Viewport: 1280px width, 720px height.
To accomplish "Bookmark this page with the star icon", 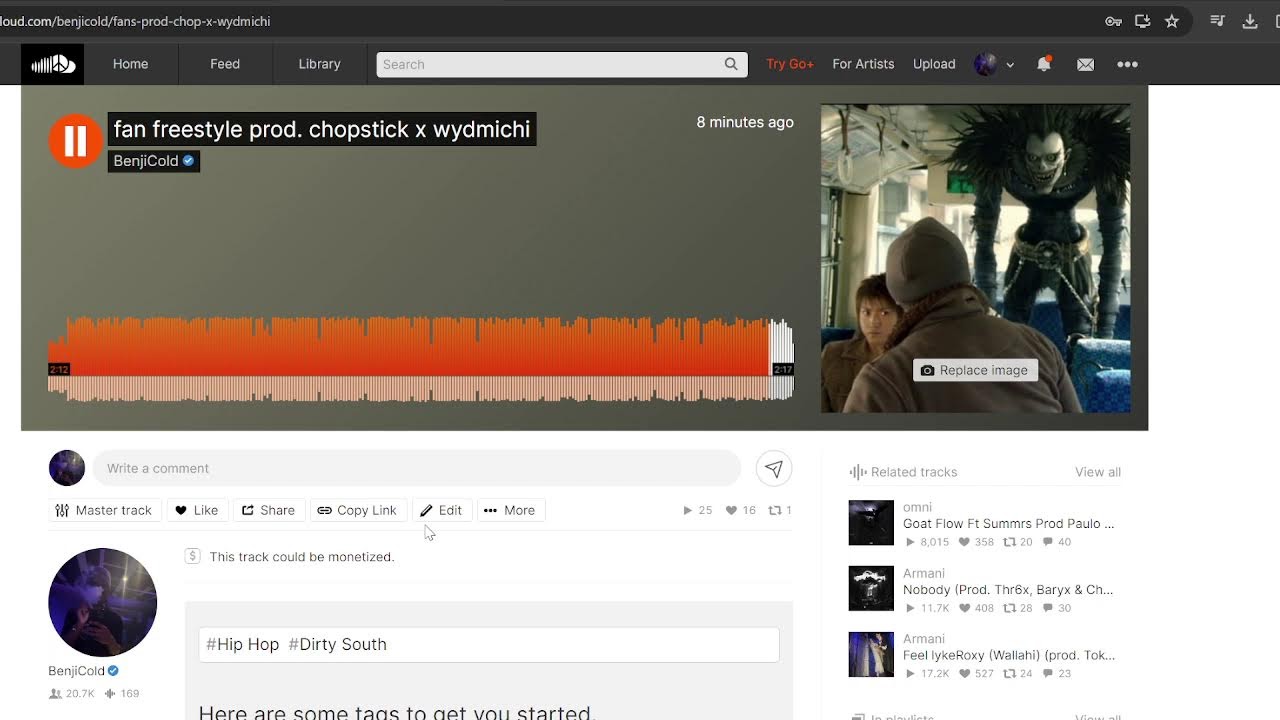I will coord(1172,21).
